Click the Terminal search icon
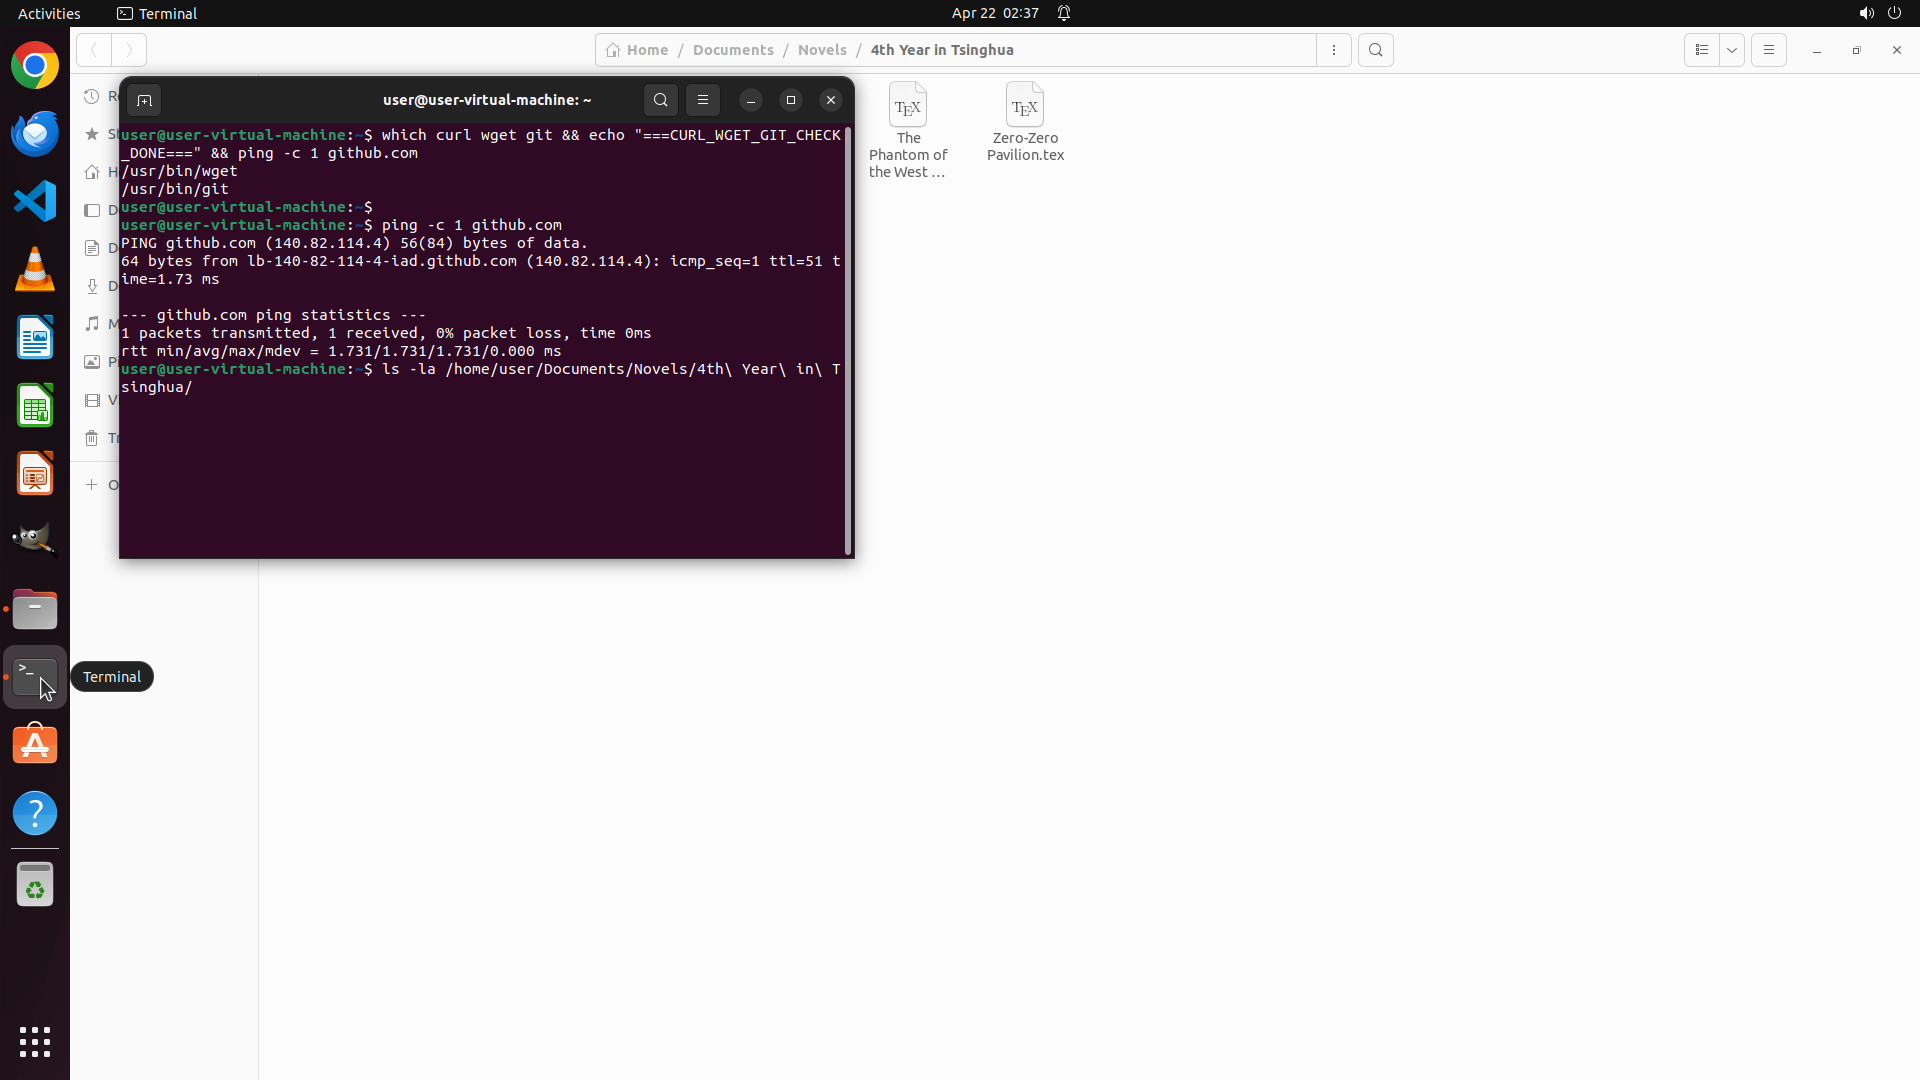 (660, 100)
